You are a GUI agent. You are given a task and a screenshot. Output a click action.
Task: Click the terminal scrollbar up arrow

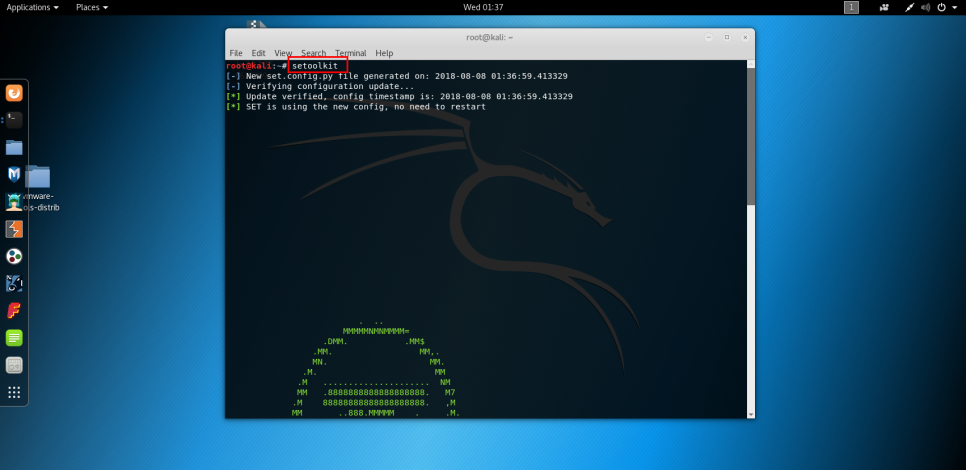point(750,63)
